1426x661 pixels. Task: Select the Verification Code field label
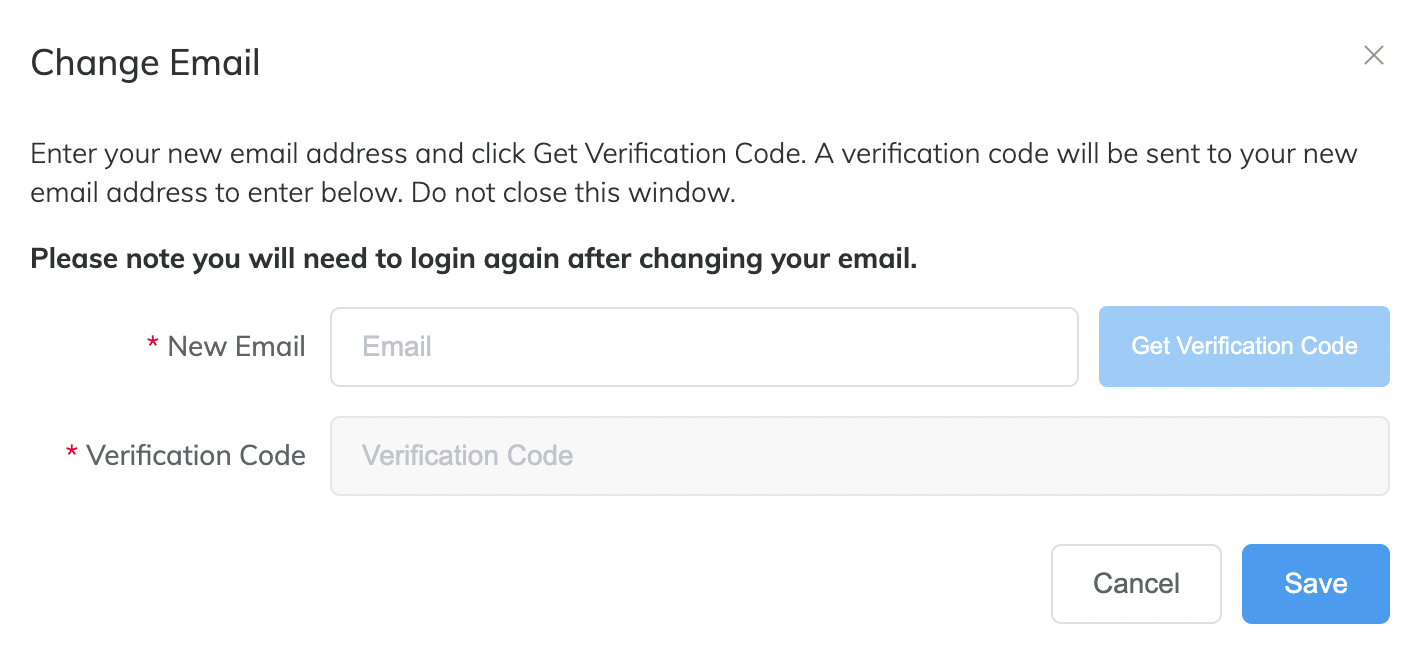pos(196,455)
